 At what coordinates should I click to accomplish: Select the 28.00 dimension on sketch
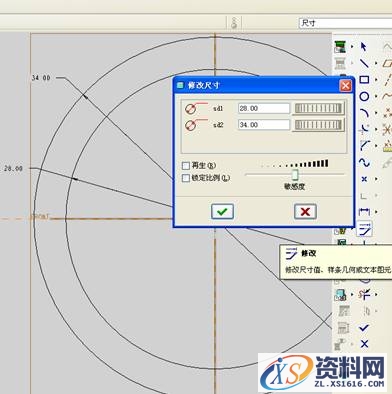[x=13, y=169]
